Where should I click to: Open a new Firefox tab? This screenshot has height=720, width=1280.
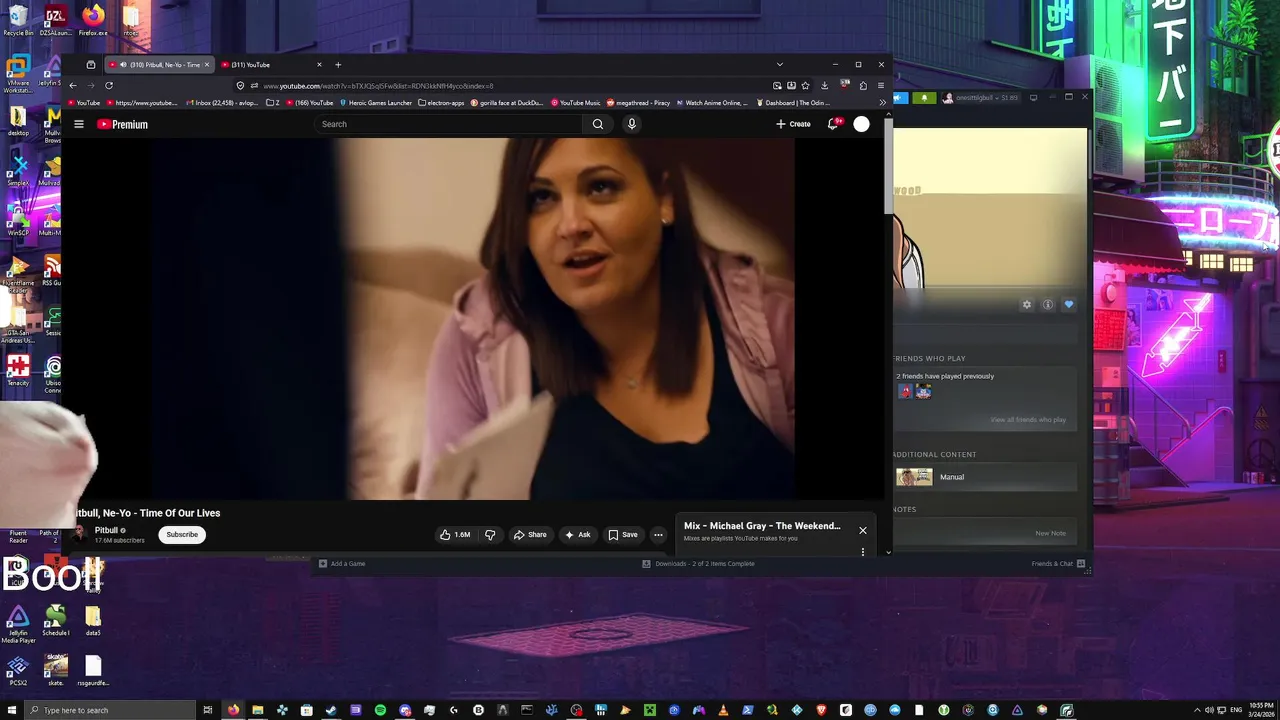point(338,65)
